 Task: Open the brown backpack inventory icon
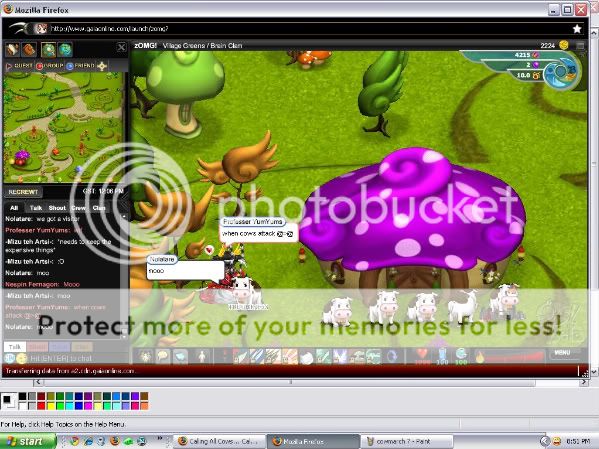29,50
